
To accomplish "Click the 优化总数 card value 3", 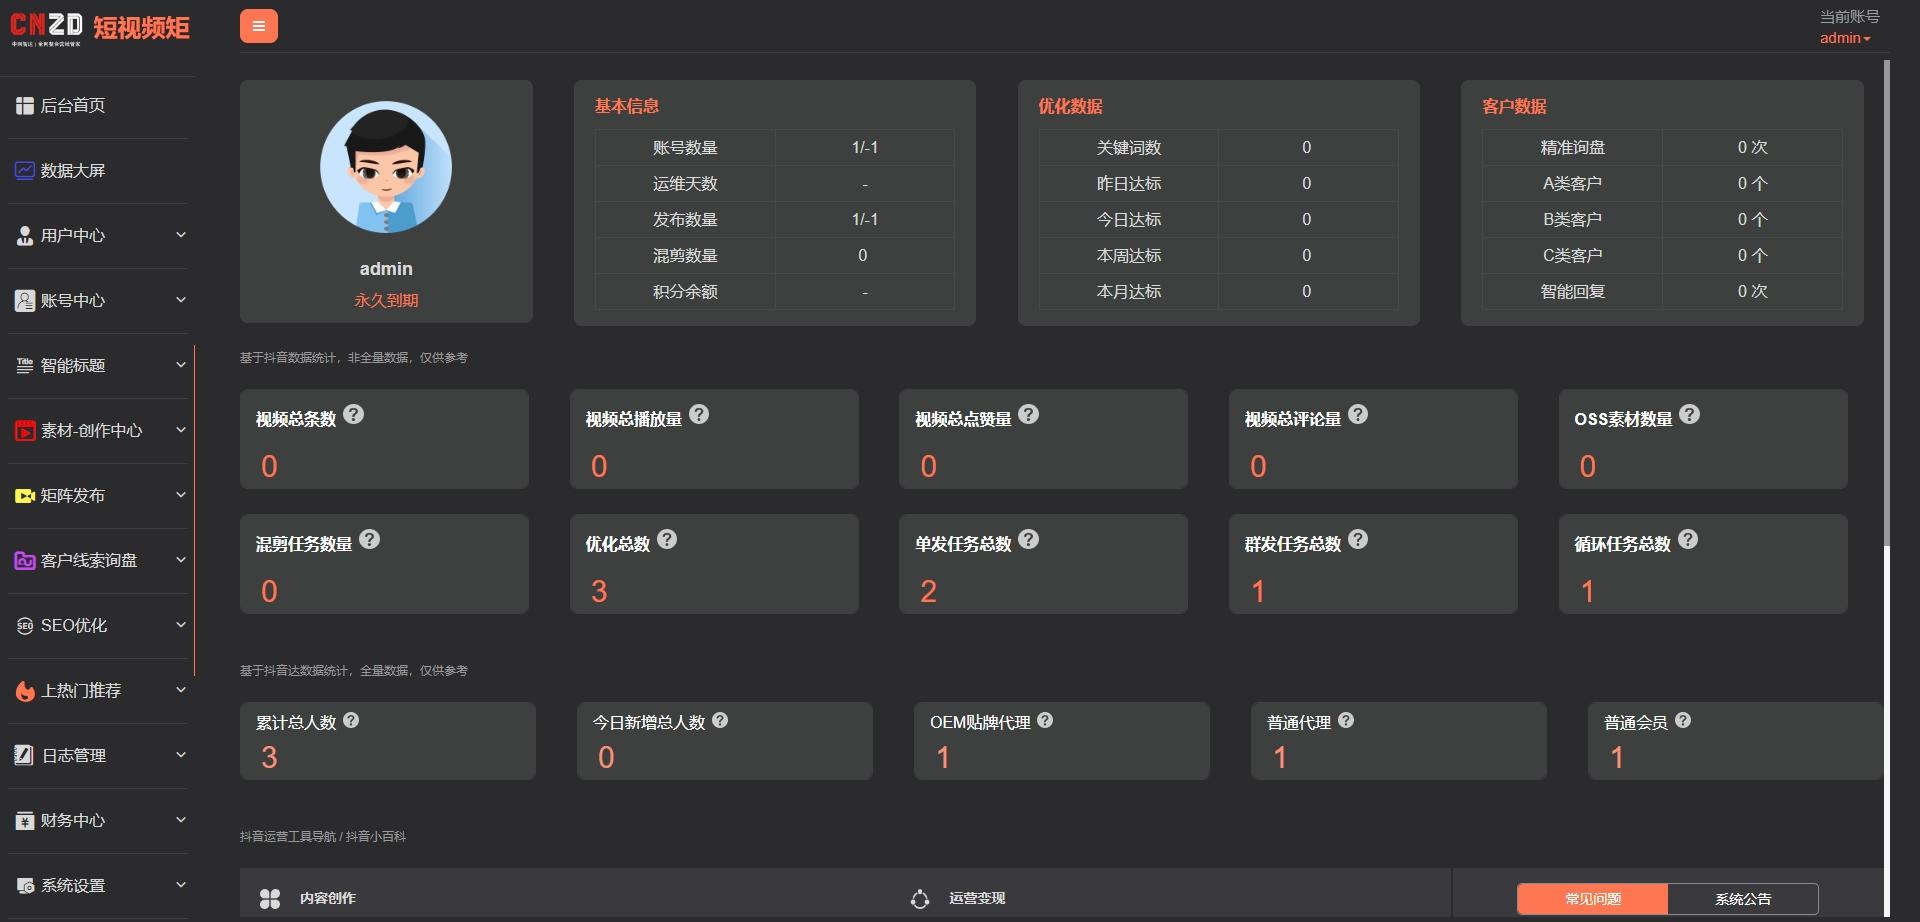I will point(599,592).
